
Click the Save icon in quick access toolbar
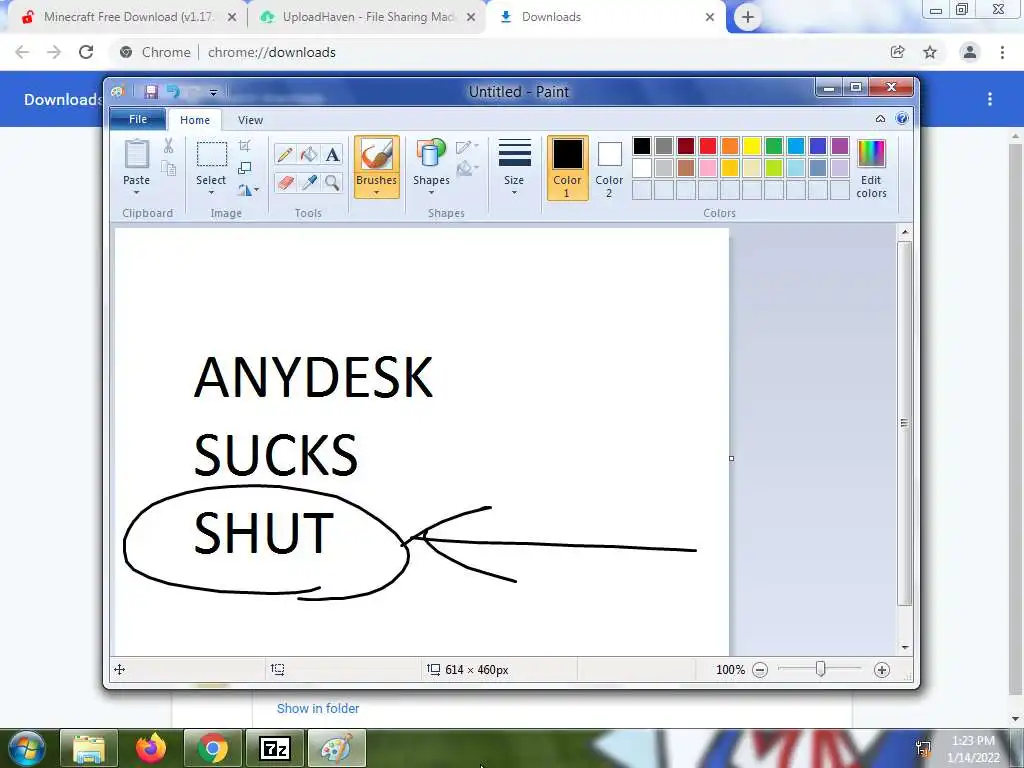point(152,92)
